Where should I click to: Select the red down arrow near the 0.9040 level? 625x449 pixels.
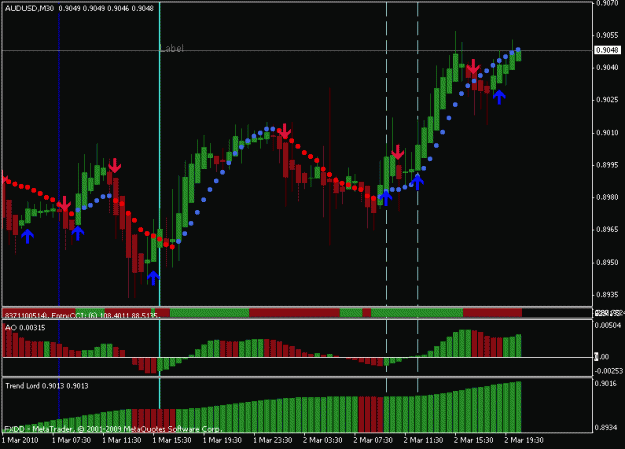point(473,67)
